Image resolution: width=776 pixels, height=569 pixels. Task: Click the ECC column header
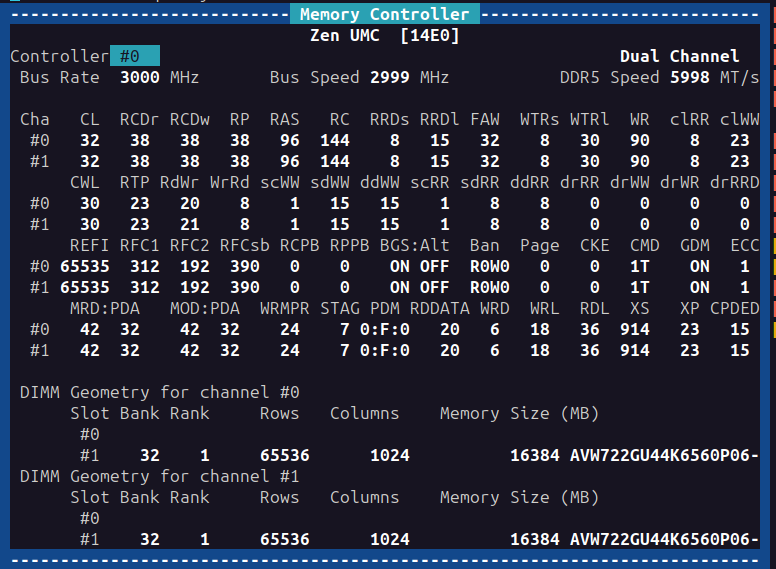[744, 245]
